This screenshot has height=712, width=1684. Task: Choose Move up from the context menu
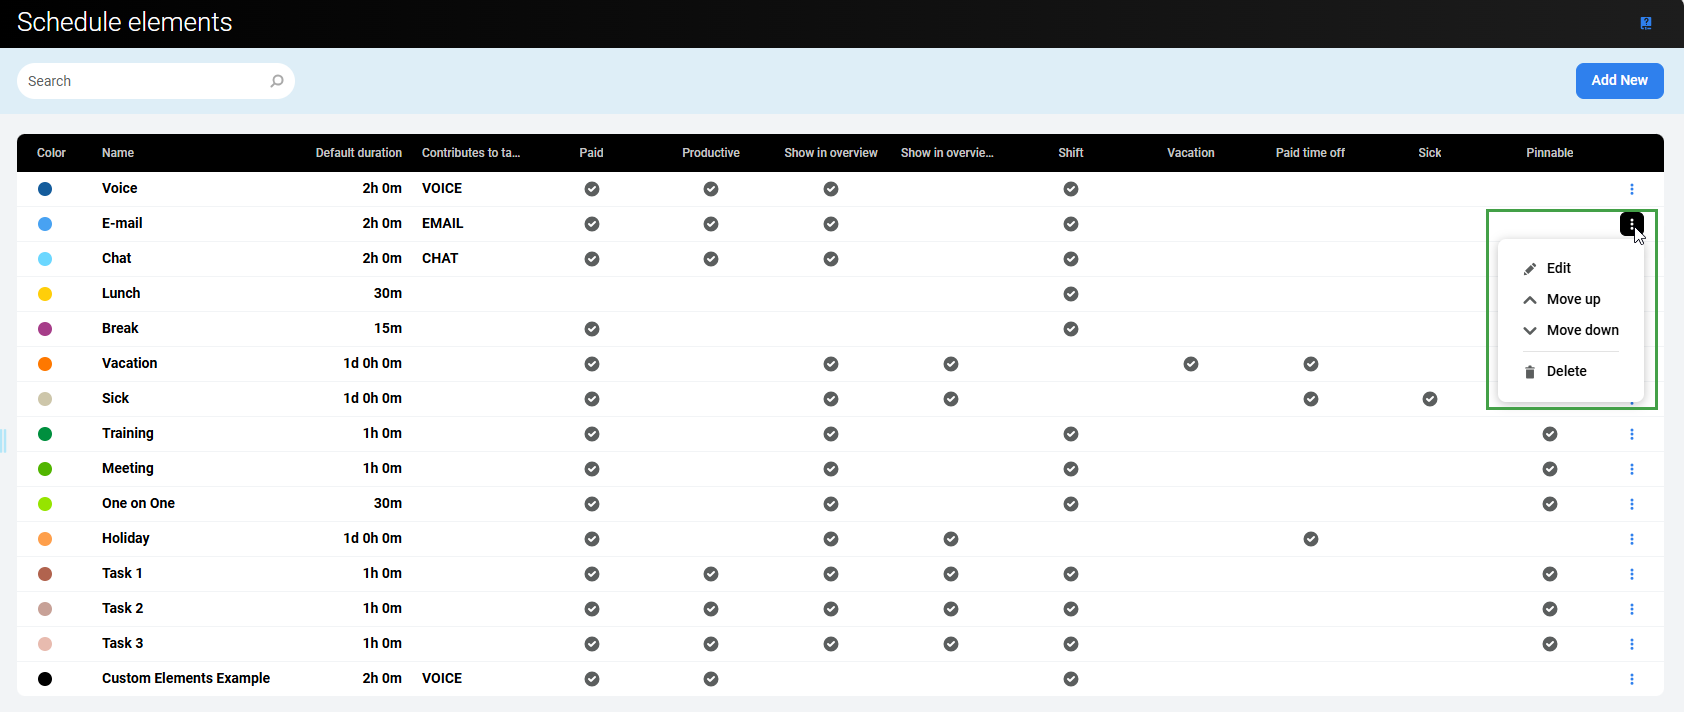tap(1572, 299)
